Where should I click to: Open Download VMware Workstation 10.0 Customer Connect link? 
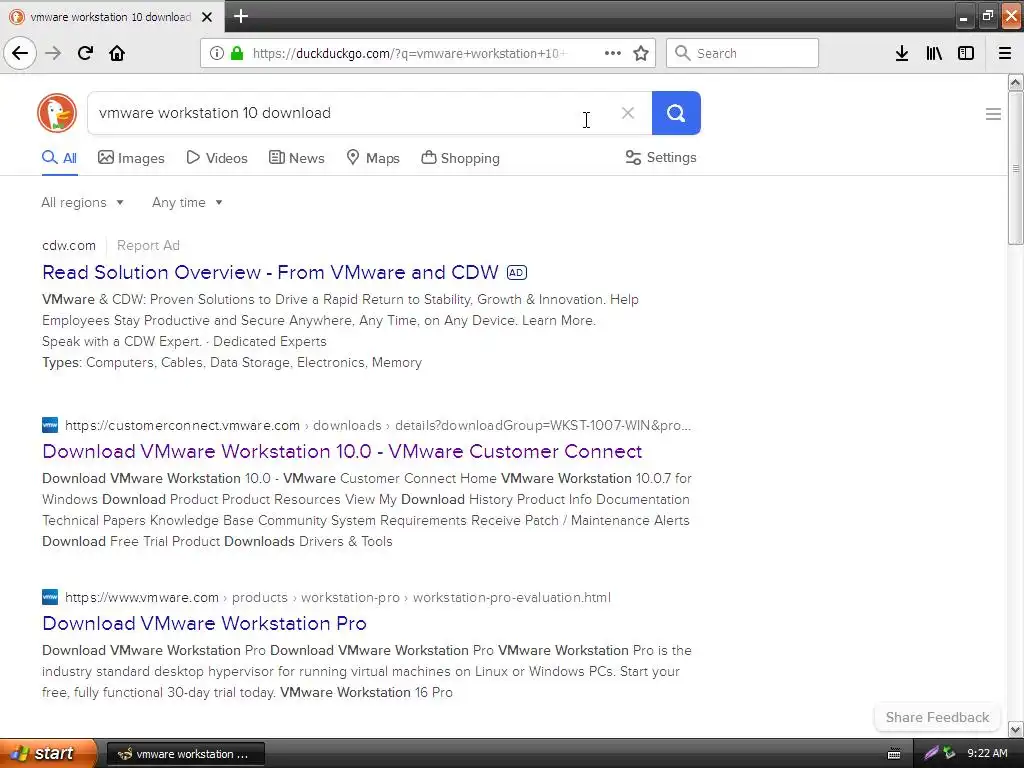click(342, 451)
